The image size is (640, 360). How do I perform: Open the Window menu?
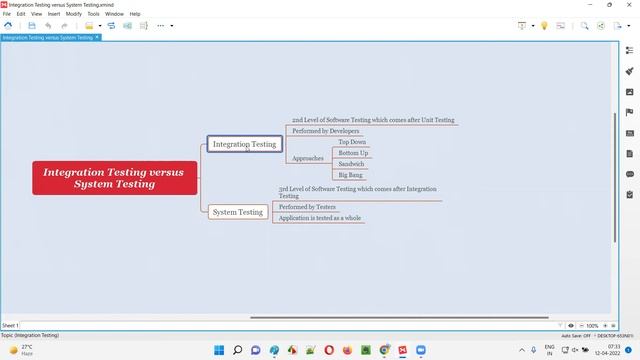coord(114,14)
